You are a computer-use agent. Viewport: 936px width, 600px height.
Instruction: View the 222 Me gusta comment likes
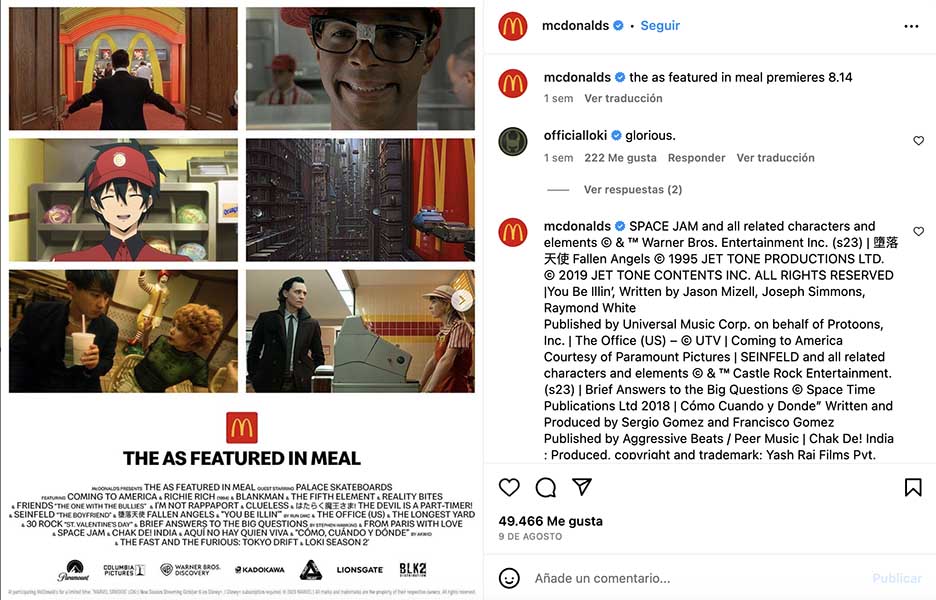tap(620, 158)
